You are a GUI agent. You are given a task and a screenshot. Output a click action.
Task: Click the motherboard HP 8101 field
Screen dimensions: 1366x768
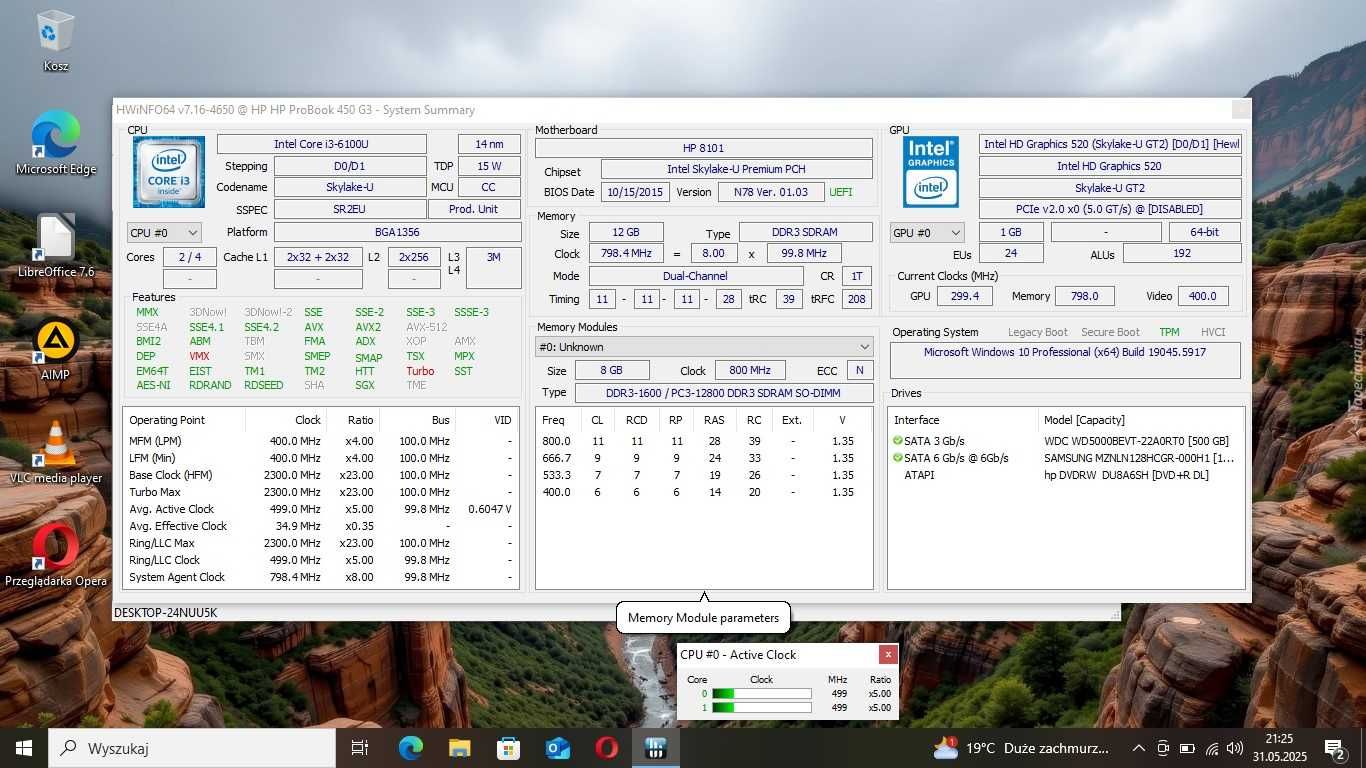click(x=704, y=148)
